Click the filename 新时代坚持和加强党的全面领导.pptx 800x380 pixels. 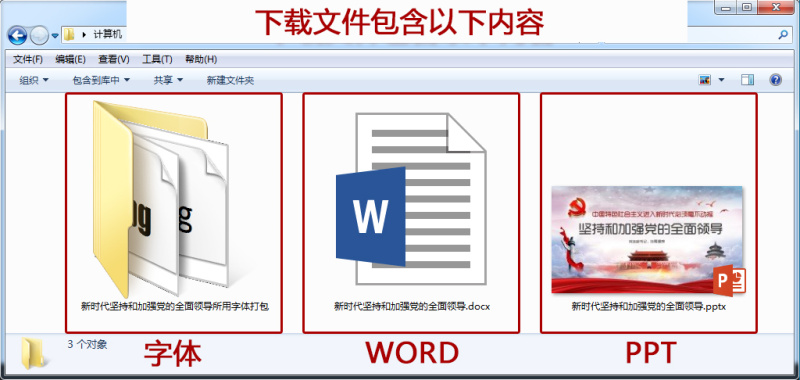pyautogui.click(x=648, y=307)
